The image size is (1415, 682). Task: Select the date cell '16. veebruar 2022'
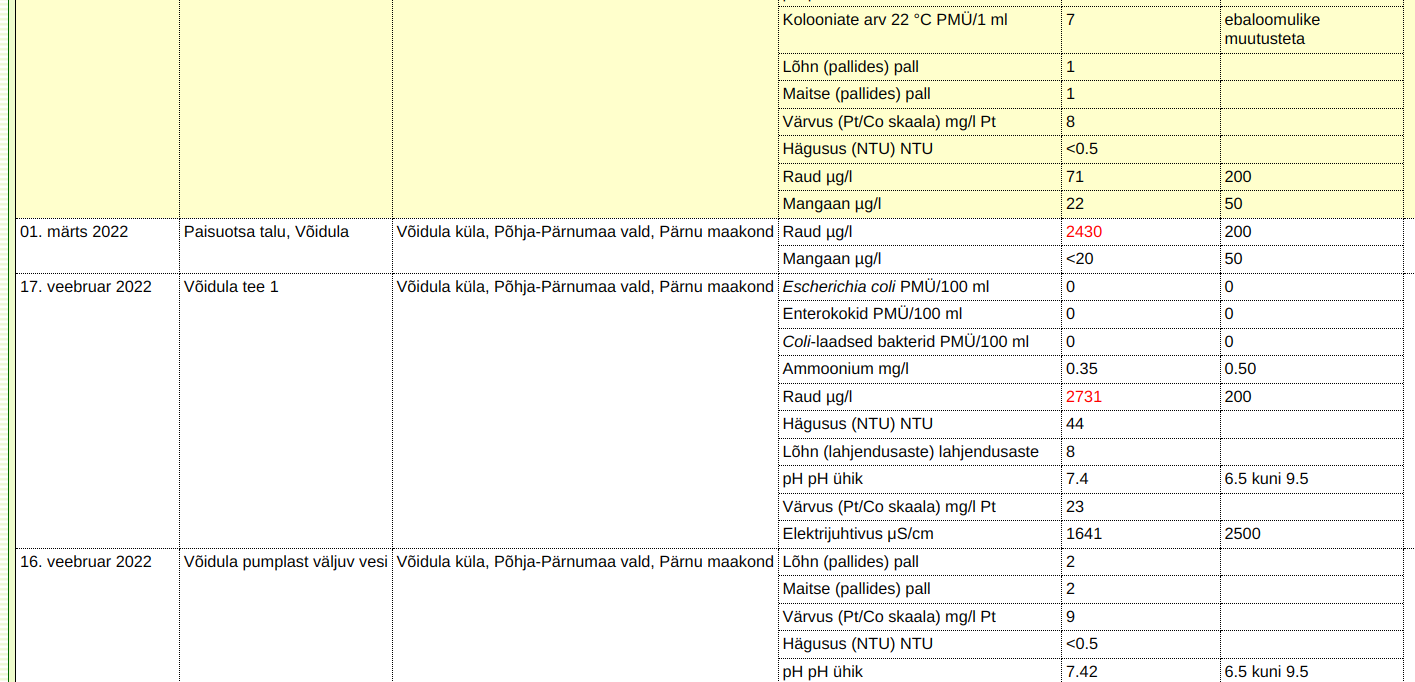coord(96,615)
